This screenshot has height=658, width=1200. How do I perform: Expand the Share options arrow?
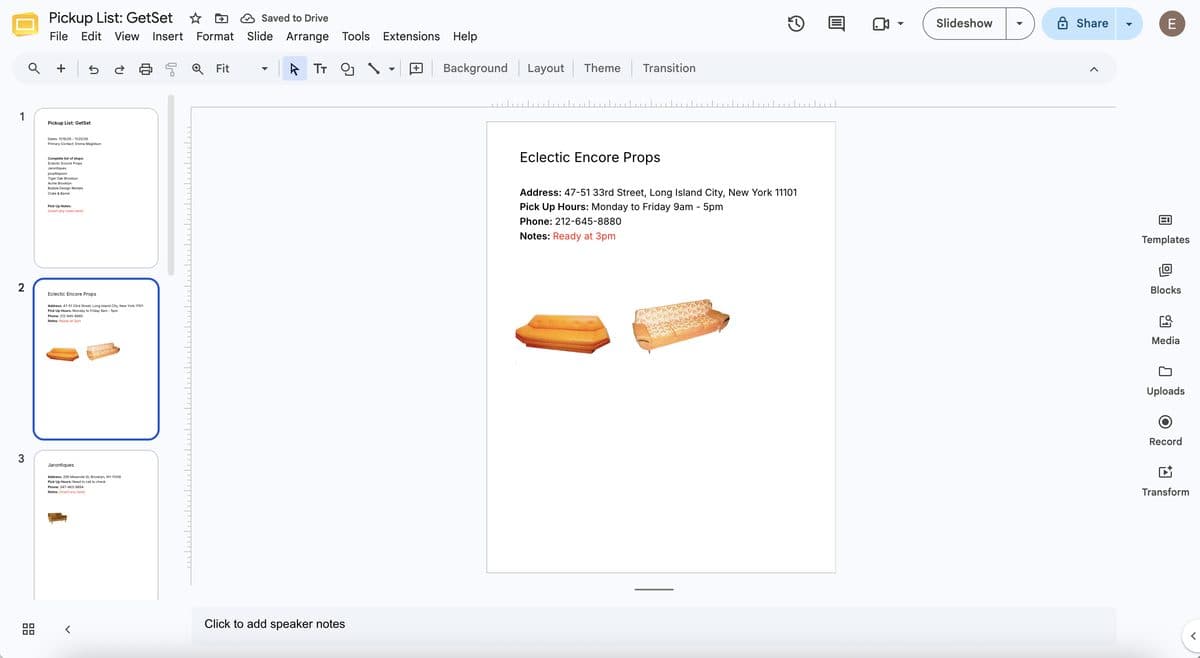1130,24
